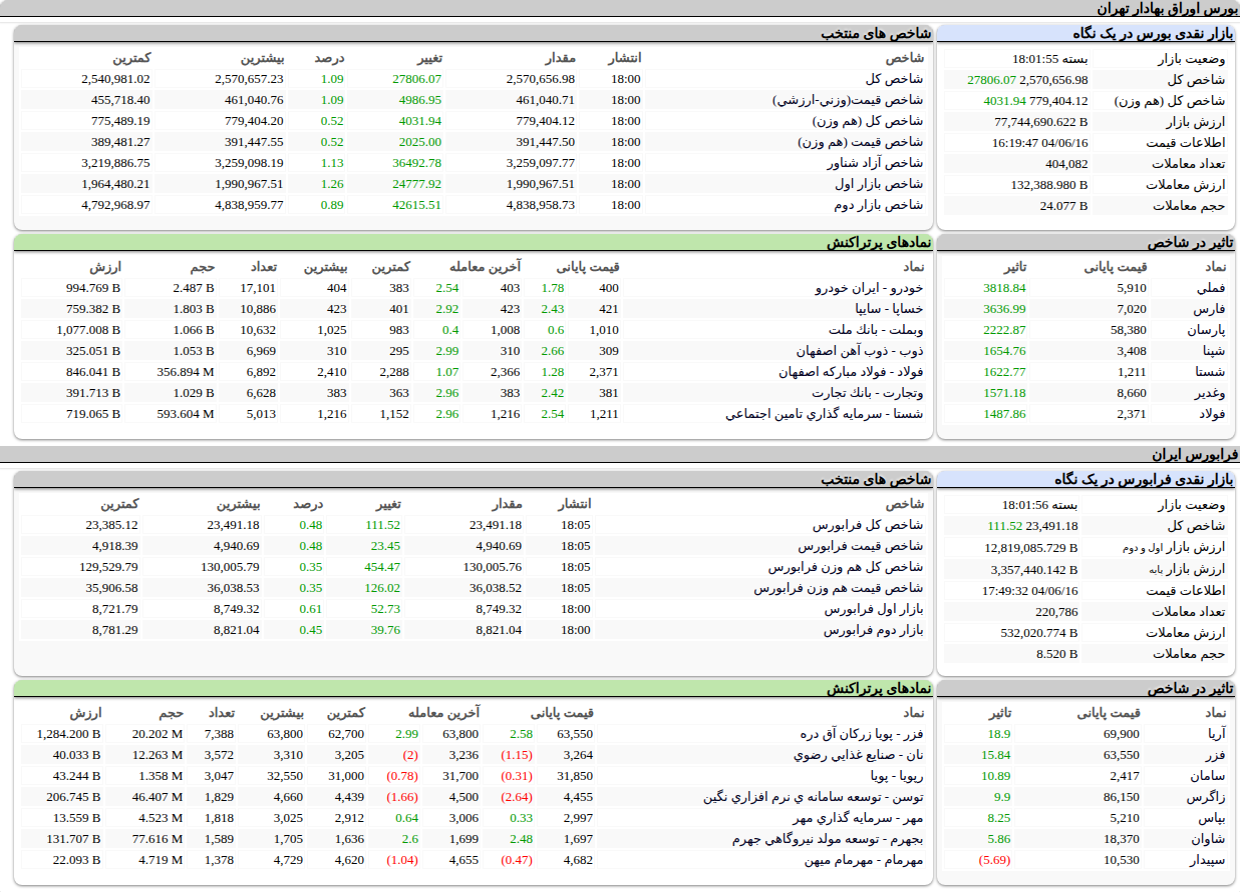This screenshot has width=1240, height=892.
Task: Select فارس in index impact table
Action: click(1211, 309)
